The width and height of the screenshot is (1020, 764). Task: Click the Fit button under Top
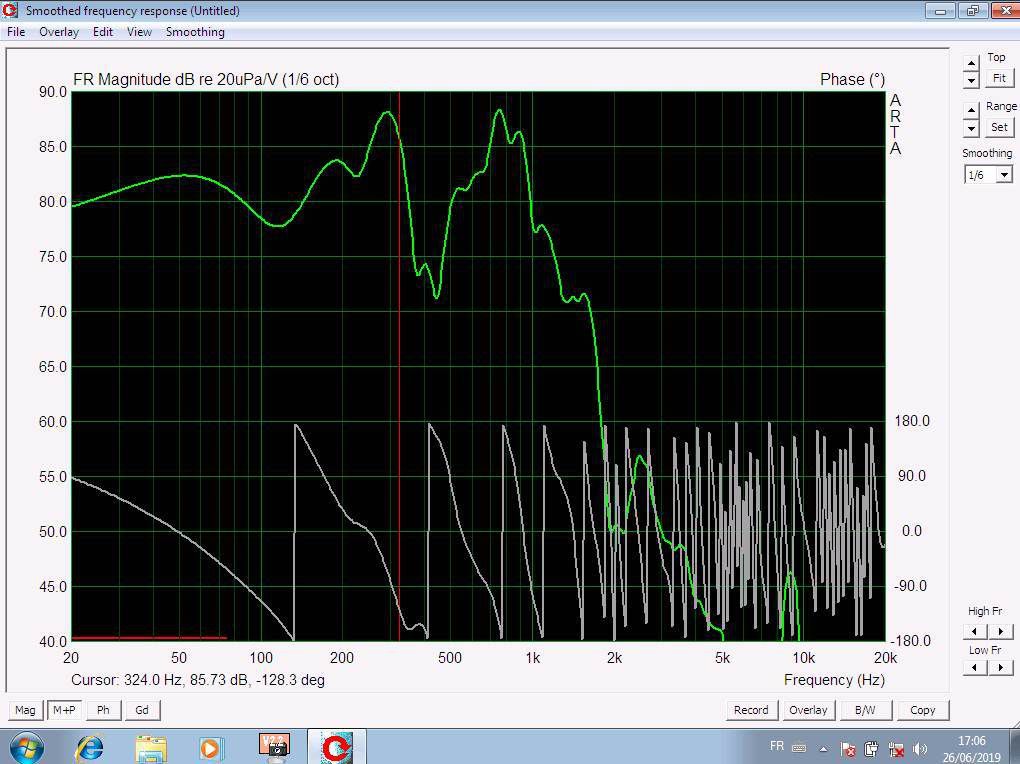[x=999, y=78]
